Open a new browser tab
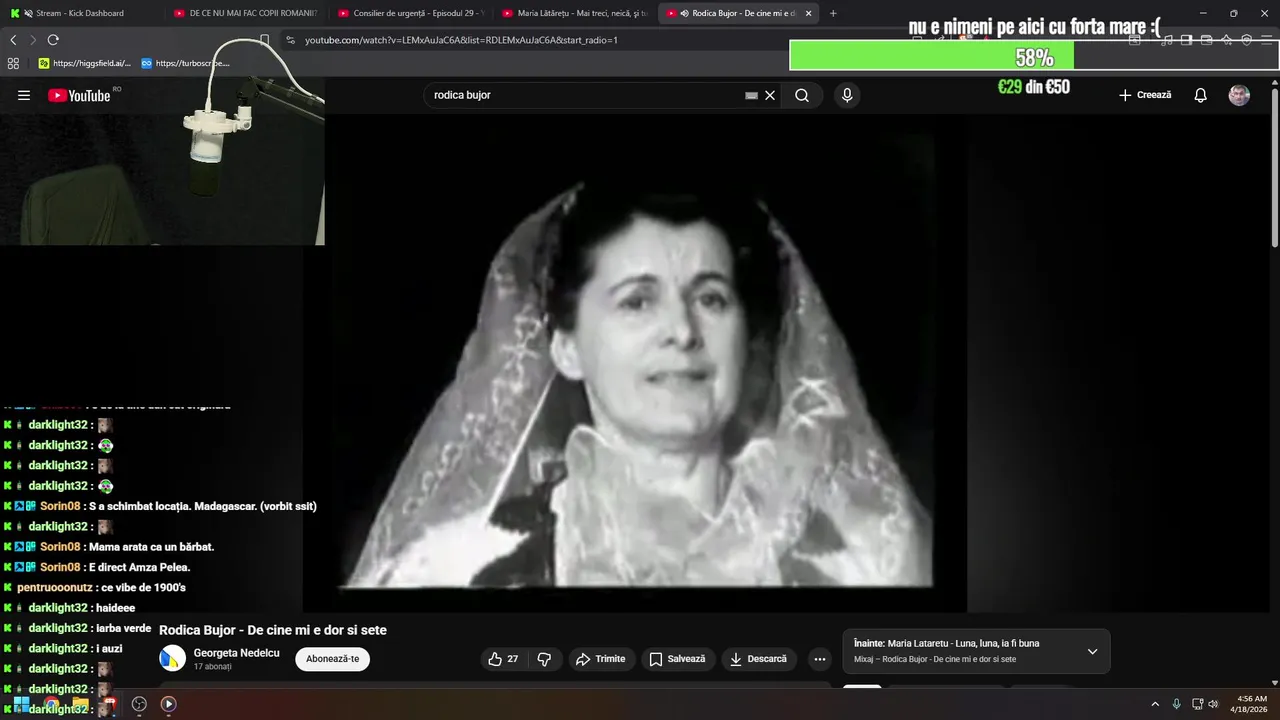The image size is (1280, 720). 833,13
